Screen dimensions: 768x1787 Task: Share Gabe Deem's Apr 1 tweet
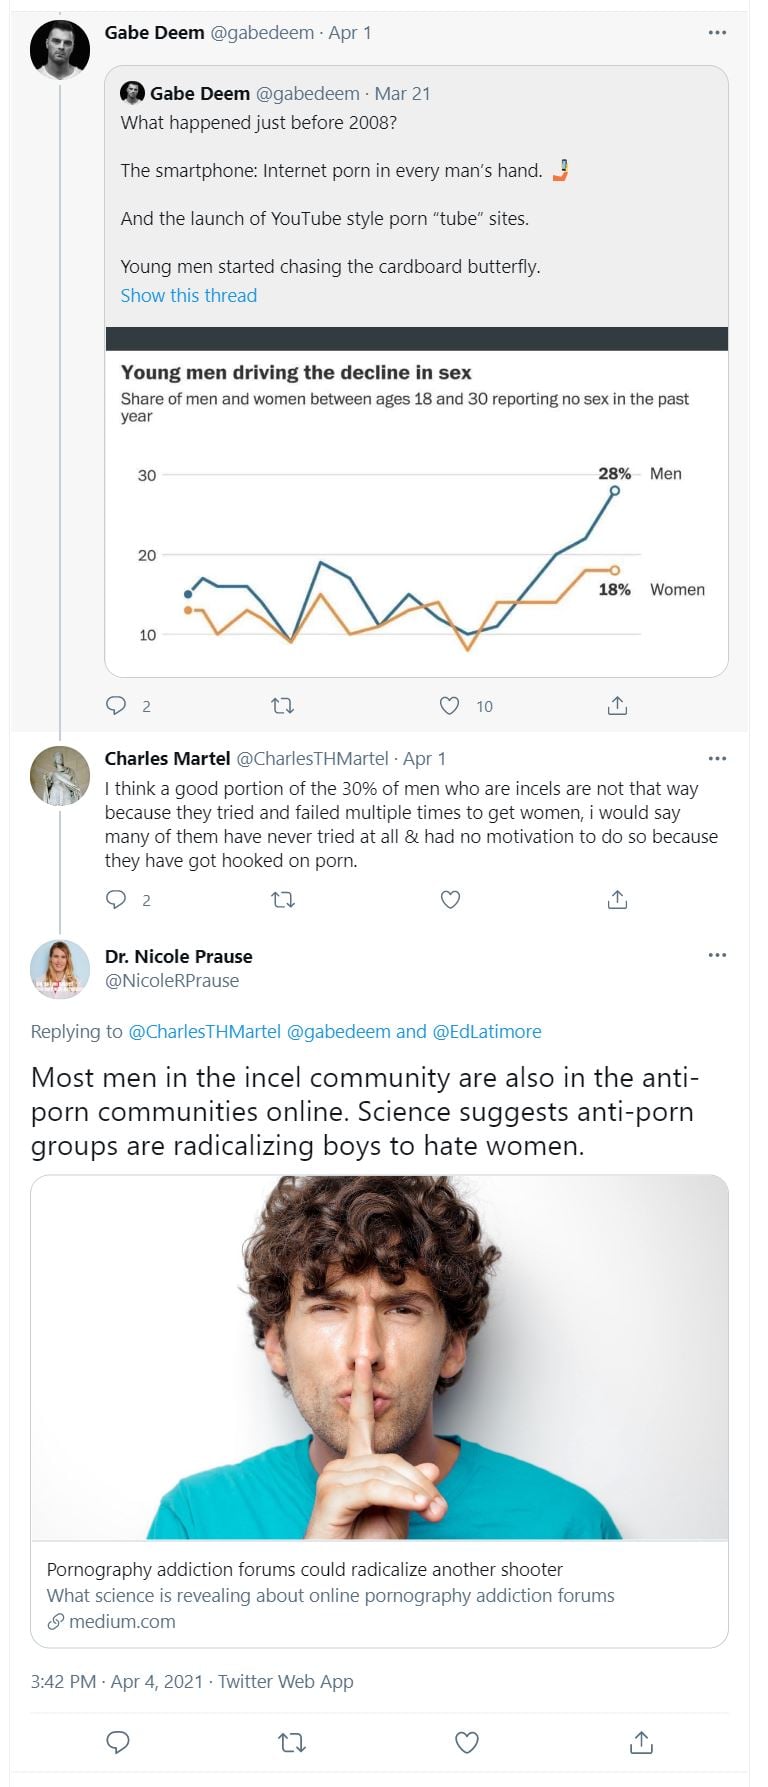point(617,706)
